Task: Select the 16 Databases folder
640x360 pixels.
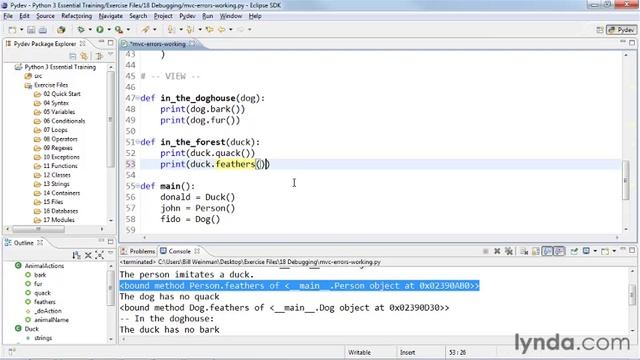Action: [x=60, y=211]
